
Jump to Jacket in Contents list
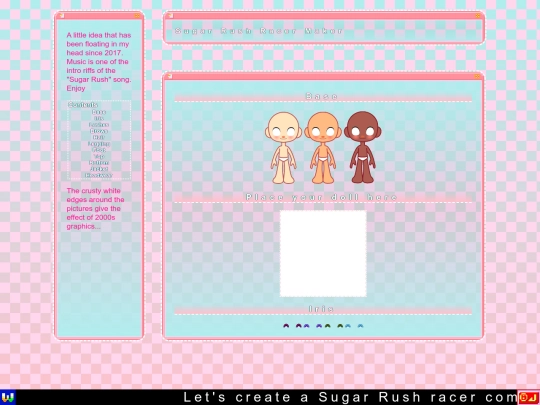(x=99, y=169)
